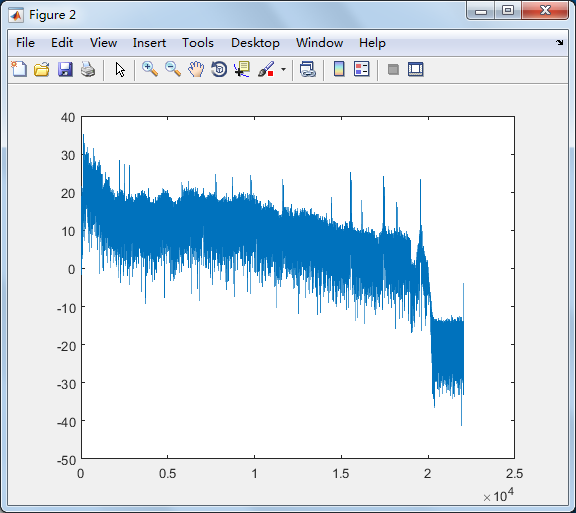This screenshot has height=513, width=576.
Task: Select the Rotate 3D tool
Action: click(x=219, y=69)
